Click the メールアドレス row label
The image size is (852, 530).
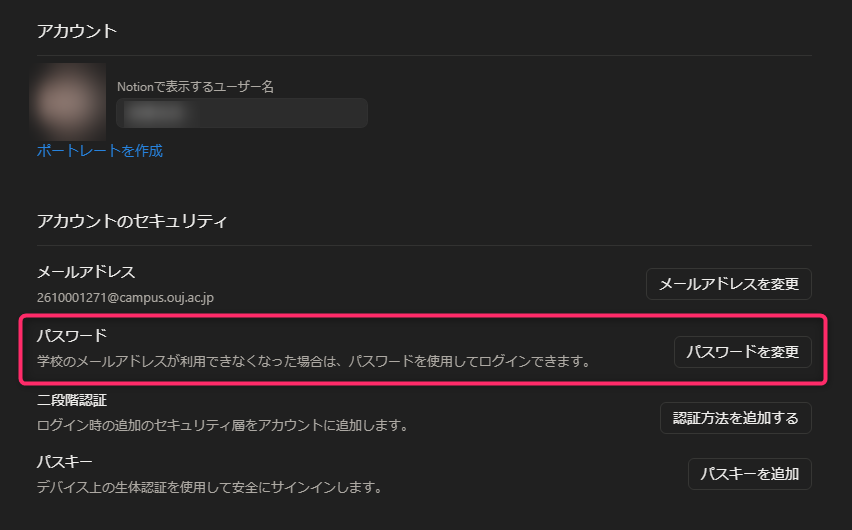(85, 272)
